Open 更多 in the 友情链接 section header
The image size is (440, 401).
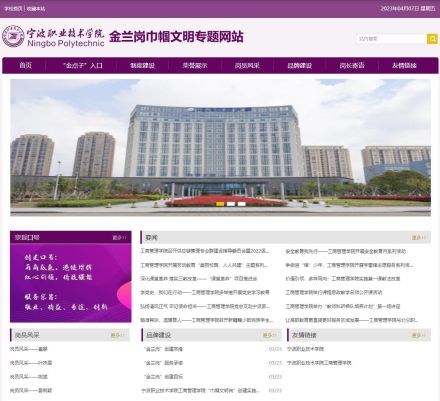[419, 335]
